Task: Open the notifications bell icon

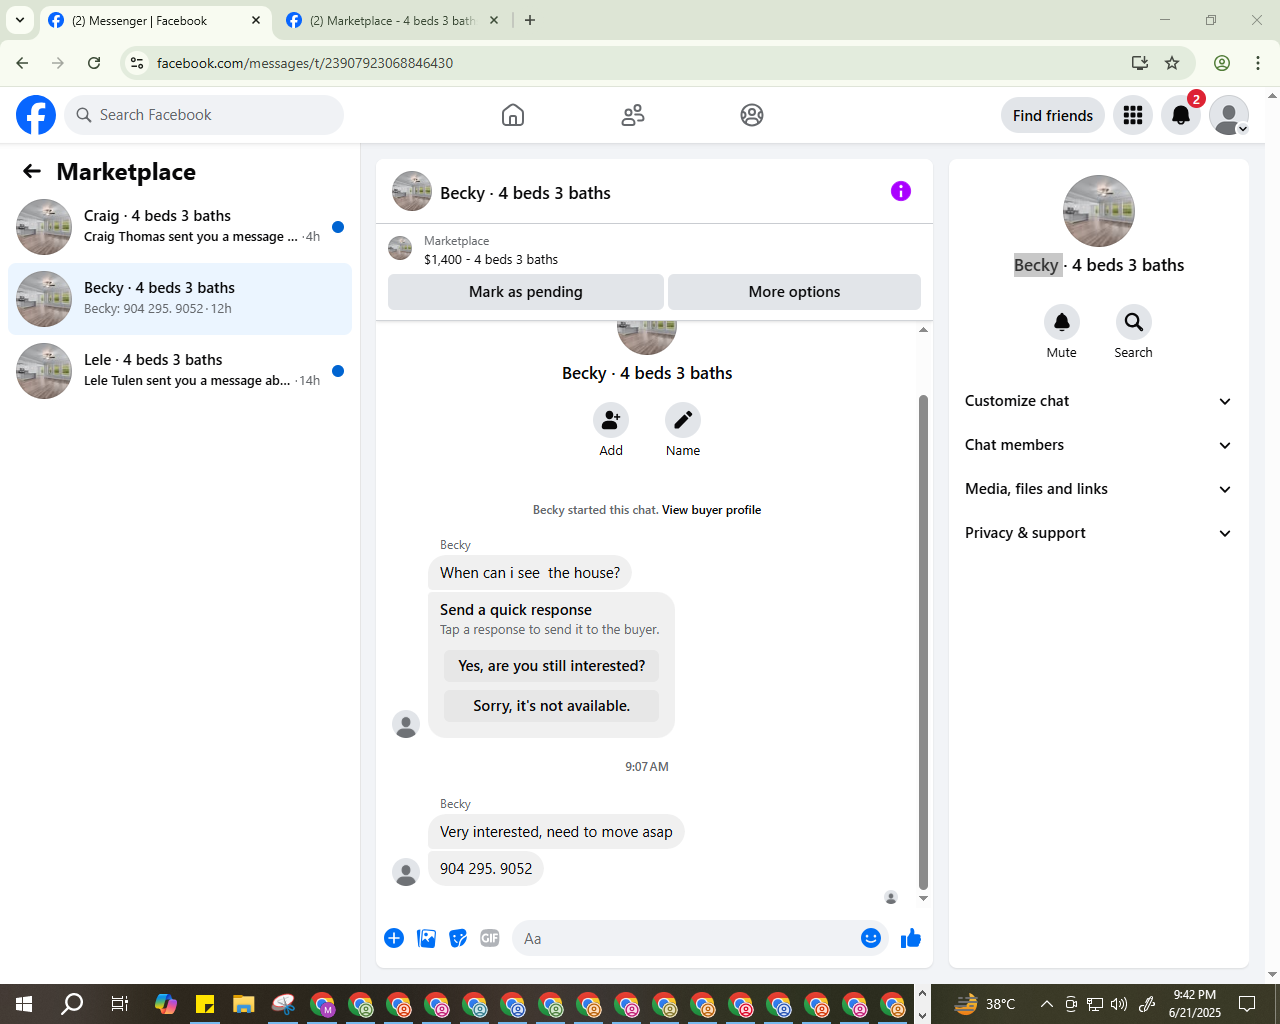Action: click(1181, 115)
